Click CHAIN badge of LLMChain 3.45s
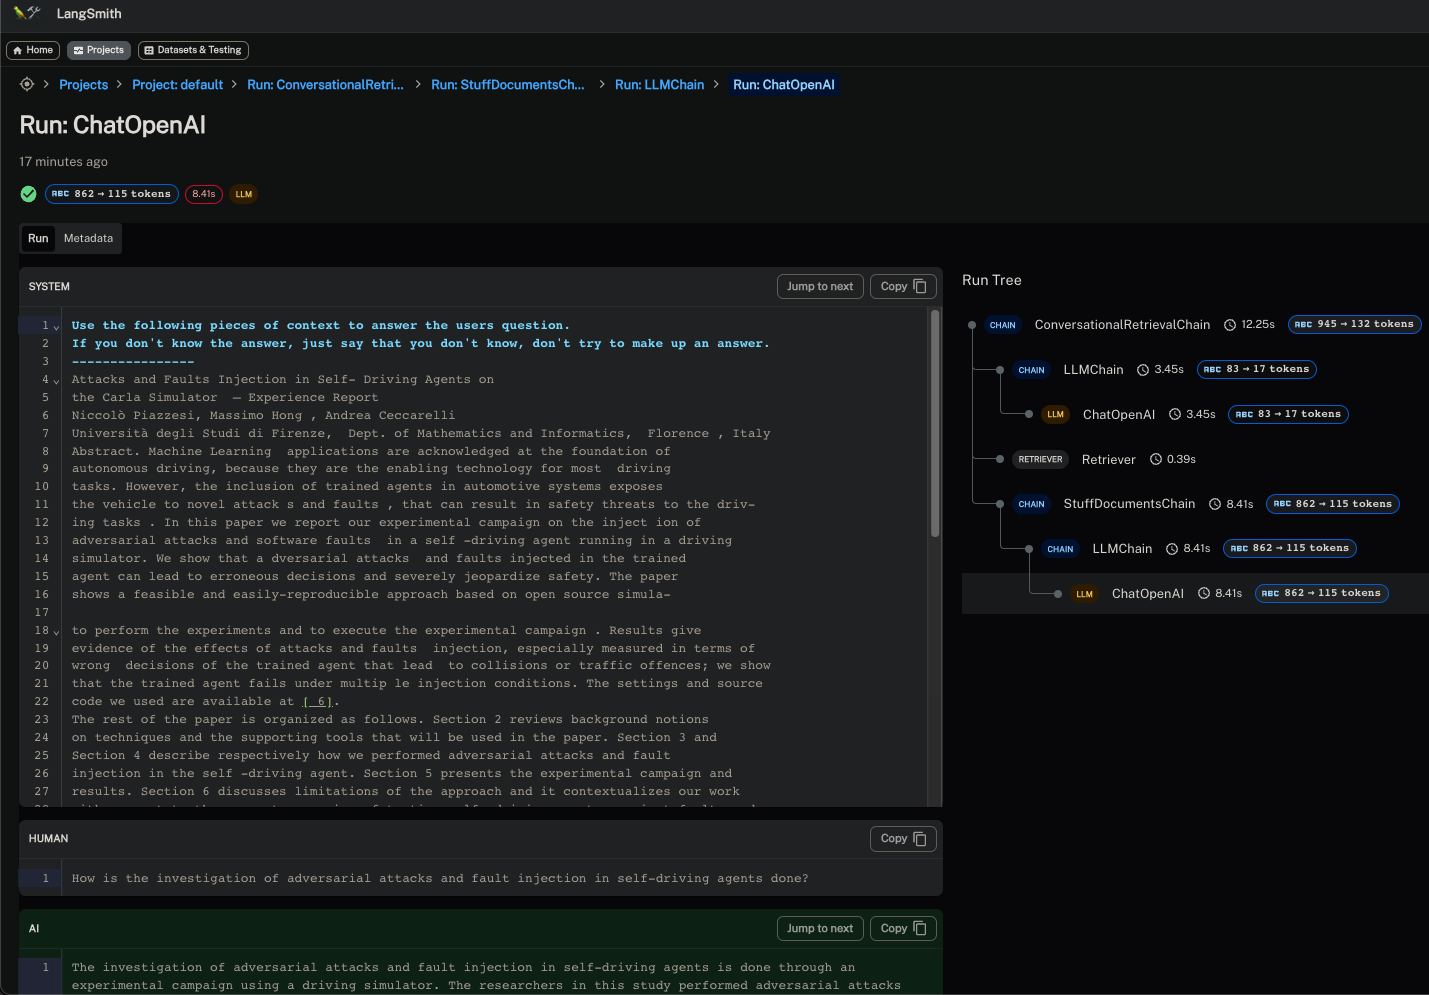 click(x=1031, y=370)
